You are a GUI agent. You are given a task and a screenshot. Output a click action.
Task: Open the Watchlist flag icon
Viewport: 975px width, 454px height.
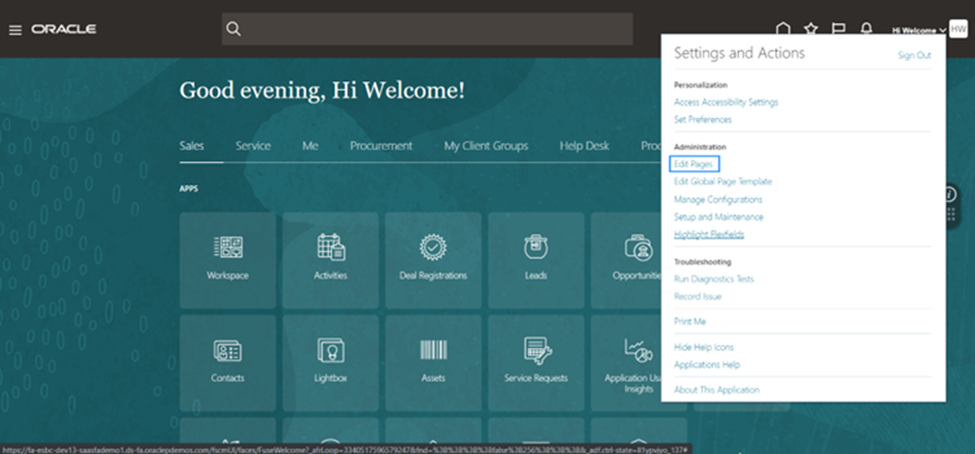838,29
